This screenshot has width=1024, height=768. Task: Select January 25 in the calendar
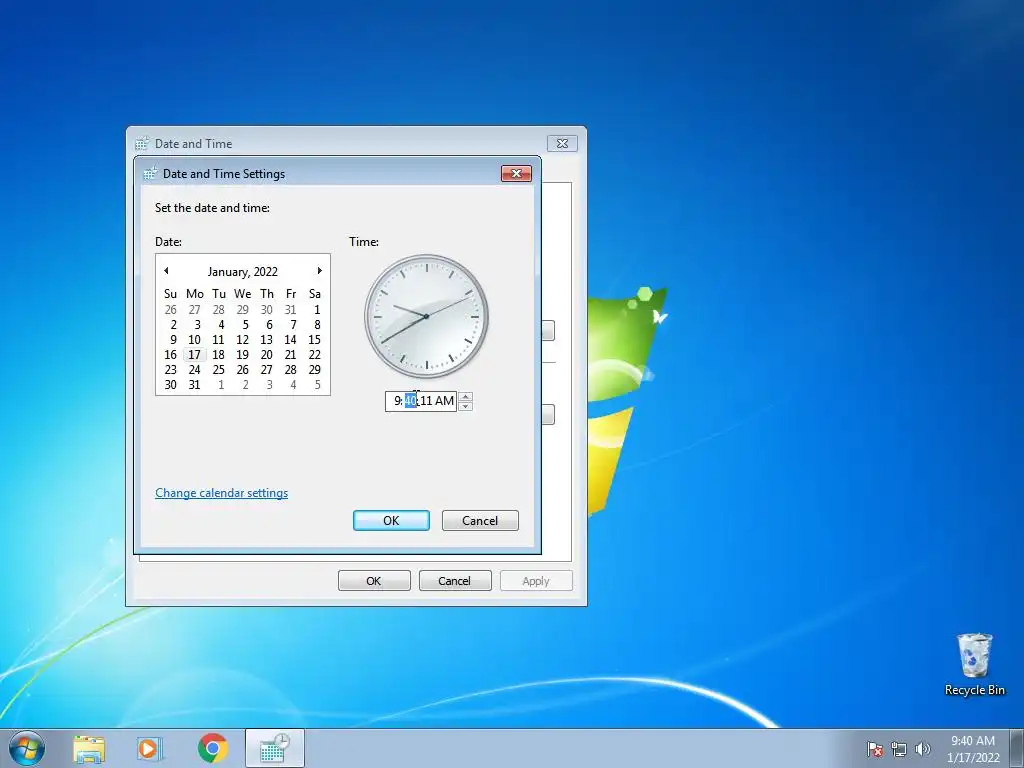tap(219, 370)
